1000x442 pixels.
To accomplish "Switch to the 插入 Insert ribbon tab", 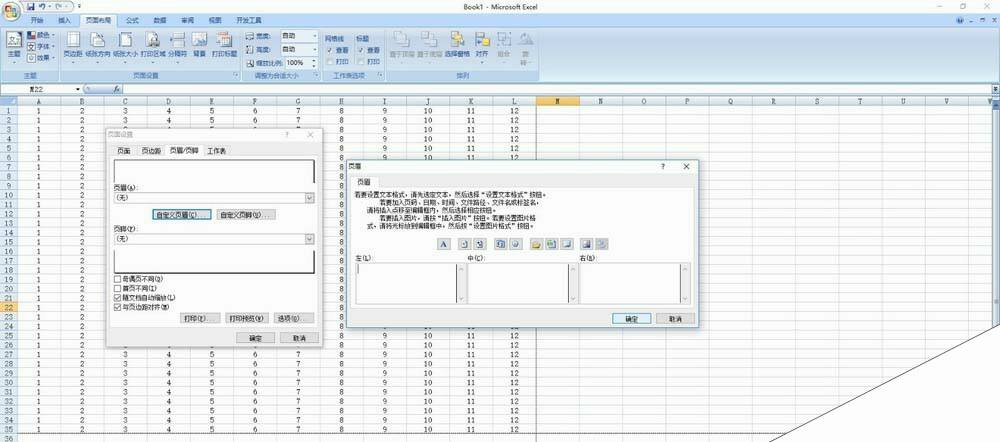I will [x=64, y=20].
